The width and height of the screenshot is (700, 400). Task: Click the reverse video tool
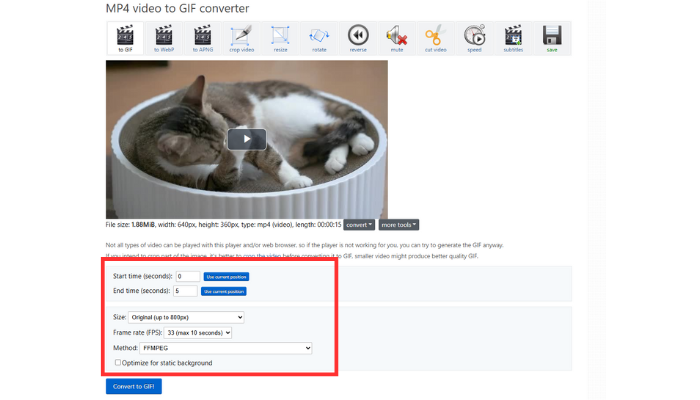(x=358, y=38)
